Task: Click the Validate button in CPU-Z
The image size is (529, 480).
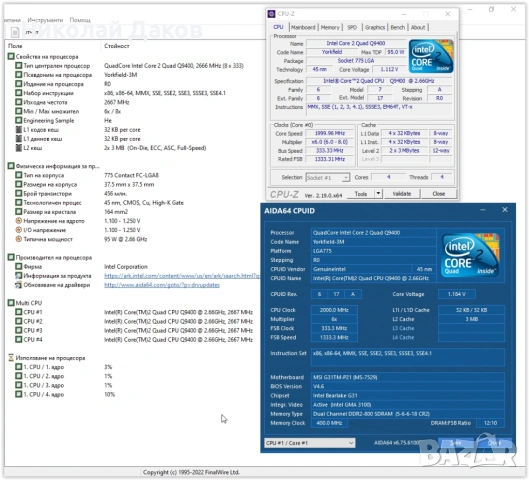Action: (401, 194)
